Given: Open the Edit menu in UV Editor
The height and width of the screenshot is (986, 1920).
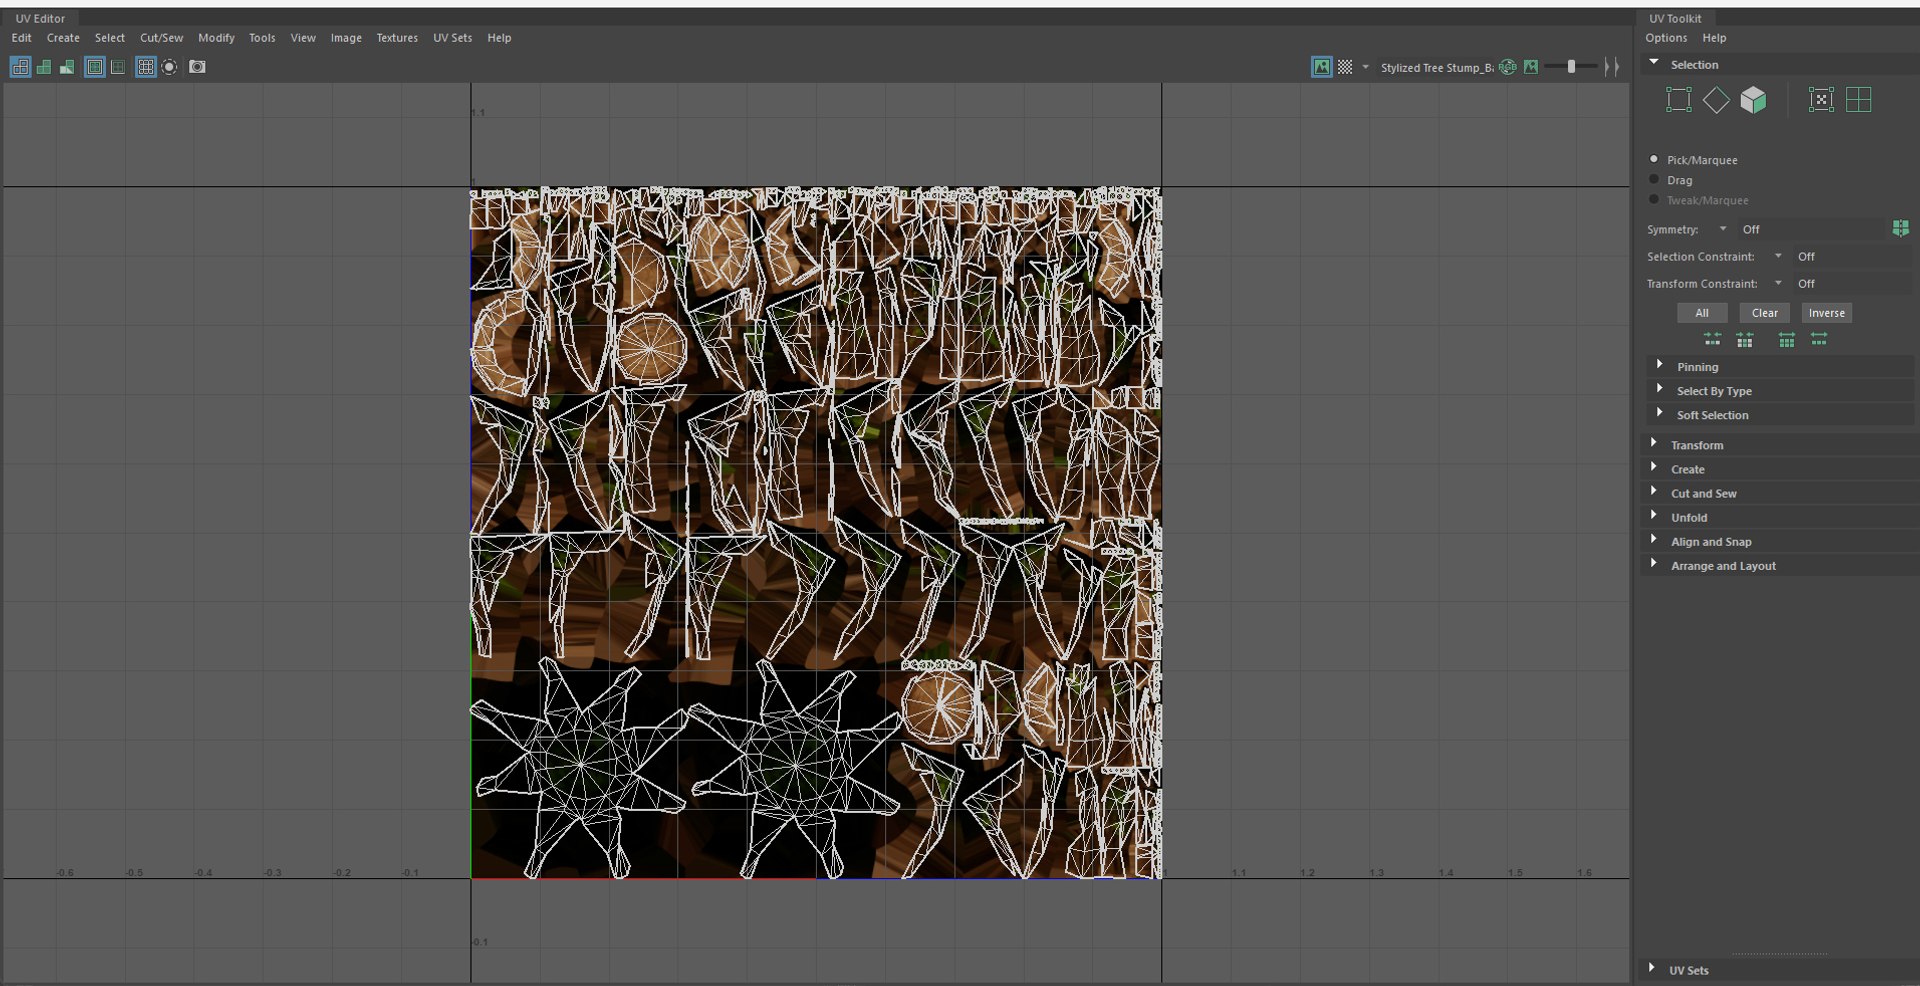Looking at the screenshot, I should tap(21, 38).
